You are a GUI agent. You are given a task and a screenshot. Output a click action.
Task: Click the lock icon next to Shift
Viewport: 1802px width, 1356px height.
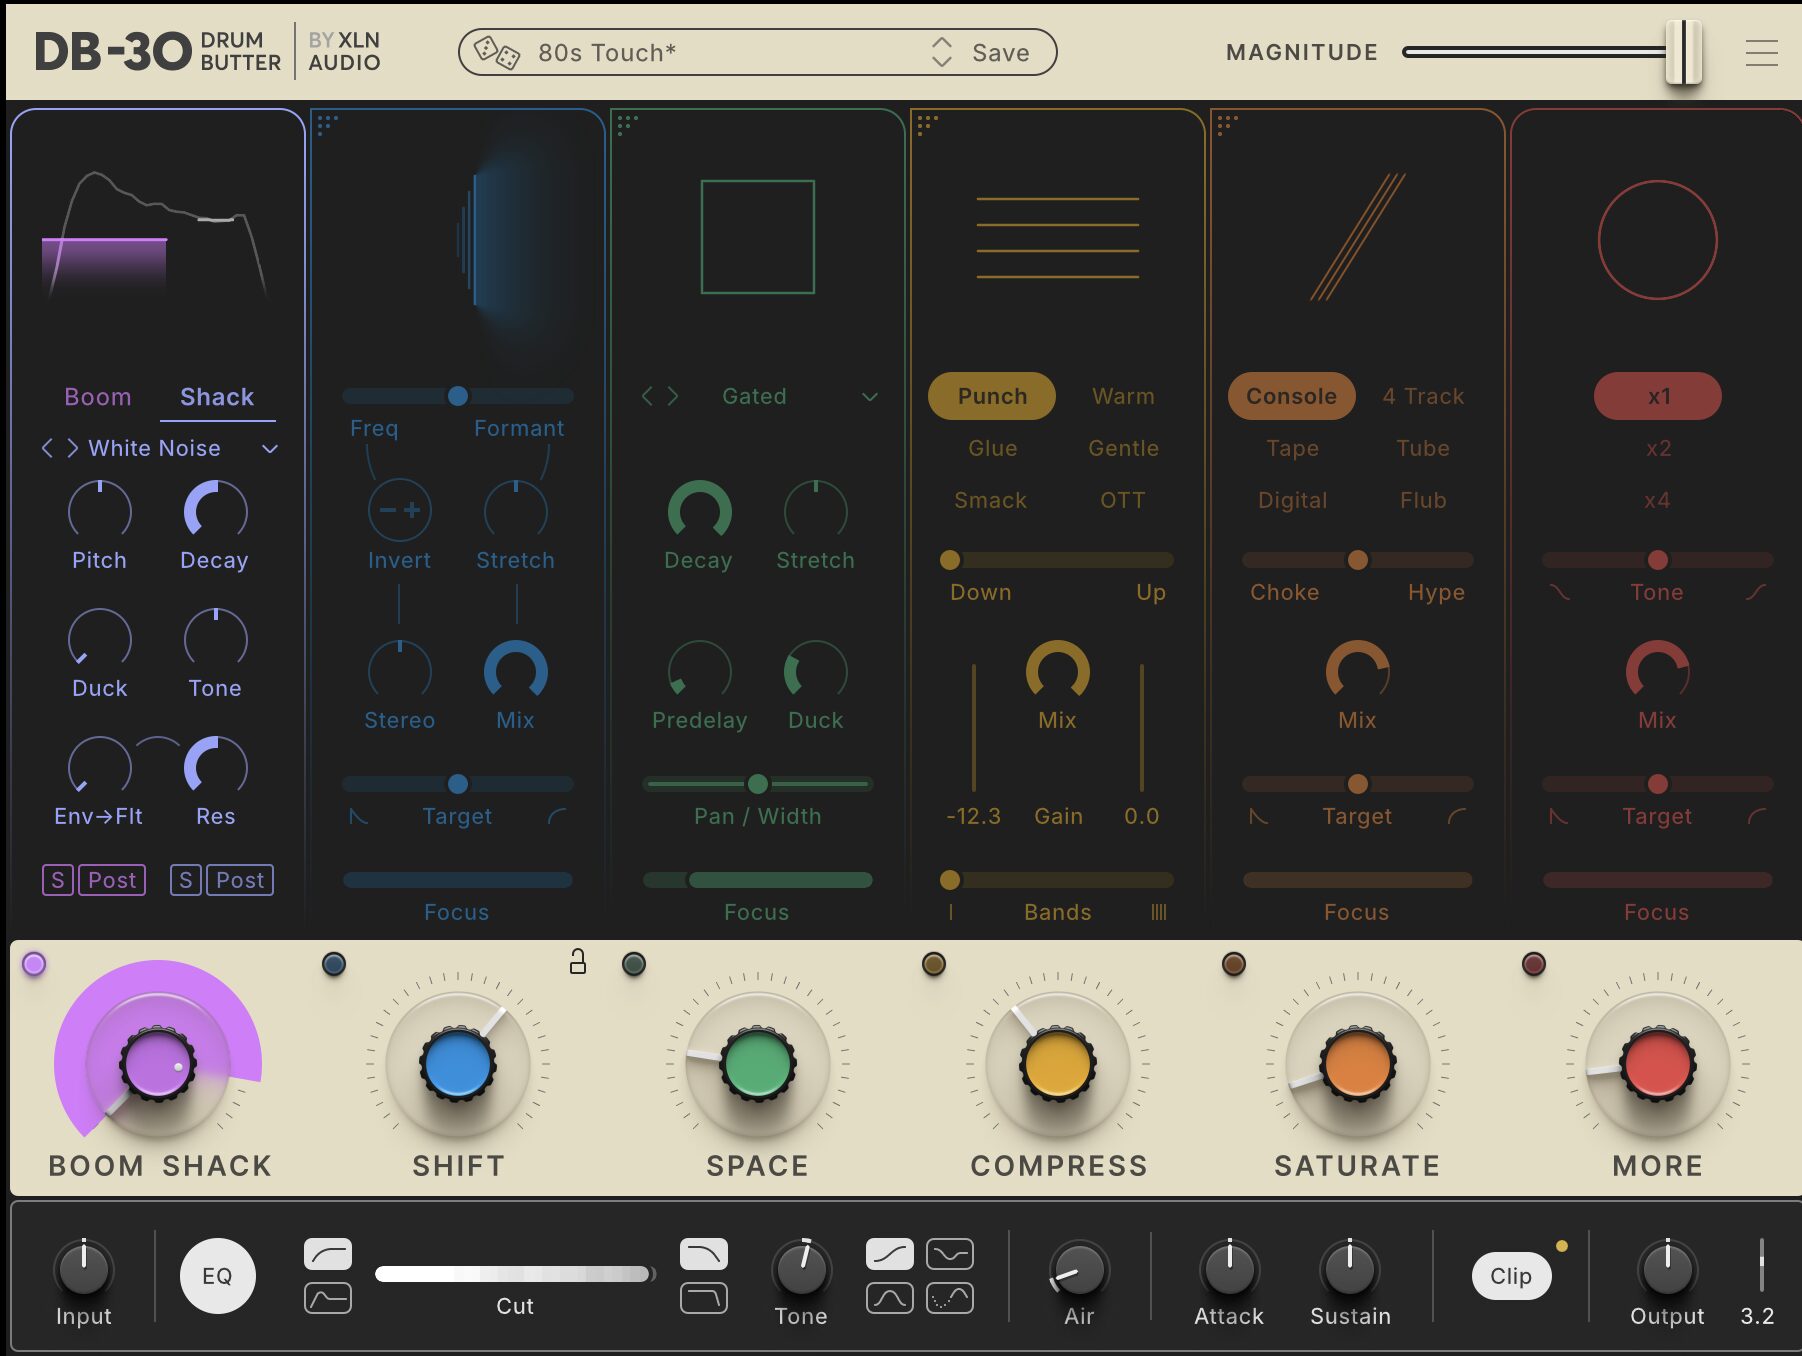(577, 962)
